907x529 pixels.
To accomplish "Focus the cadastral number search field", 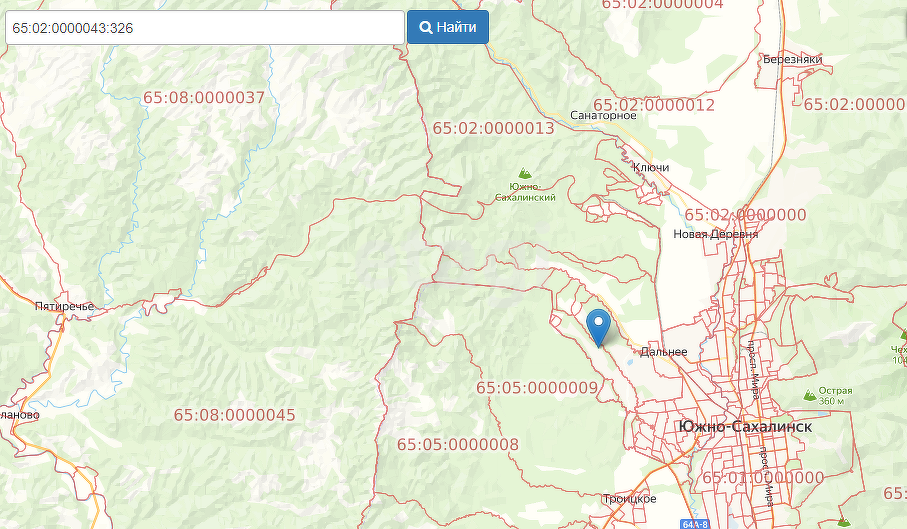I will pos(204,28).
